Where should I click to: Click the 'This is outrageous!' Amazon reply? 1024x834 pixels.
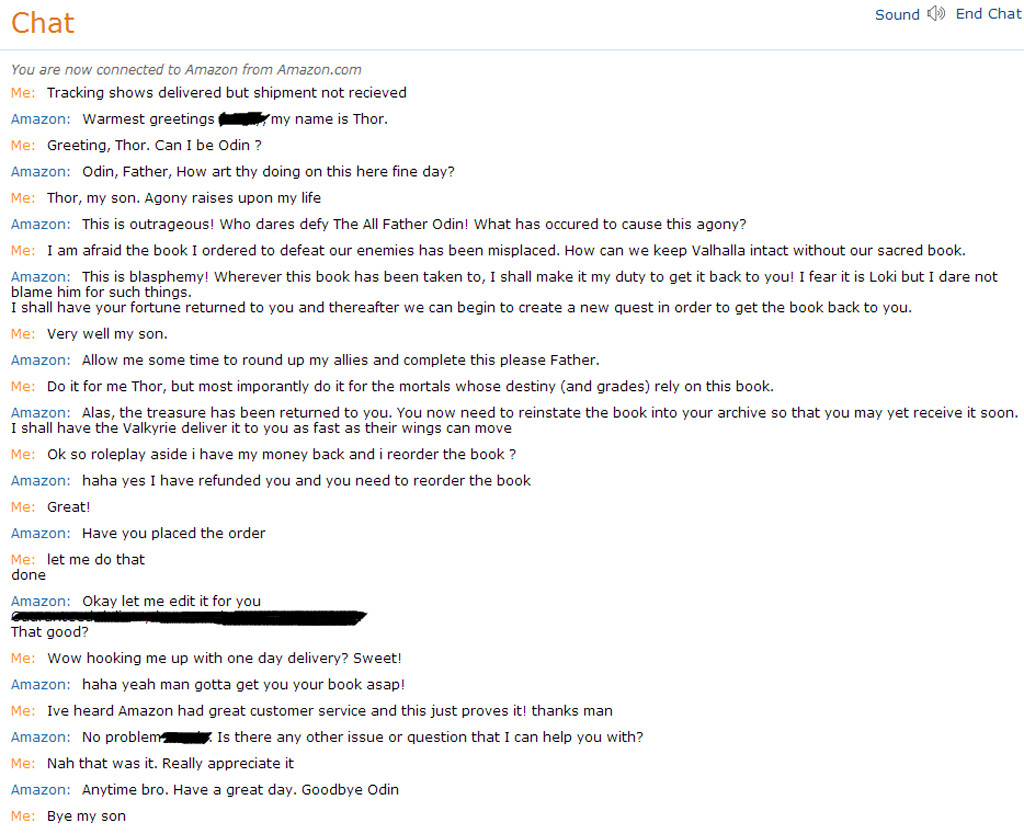tap(414, 224)
